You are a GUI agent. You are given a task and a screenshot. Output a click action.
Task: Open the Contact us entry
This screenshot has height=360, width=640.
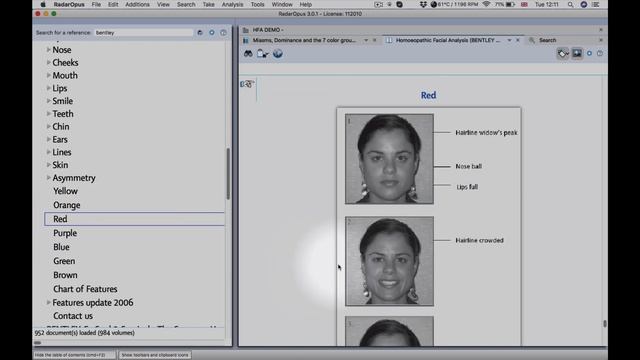73,316
